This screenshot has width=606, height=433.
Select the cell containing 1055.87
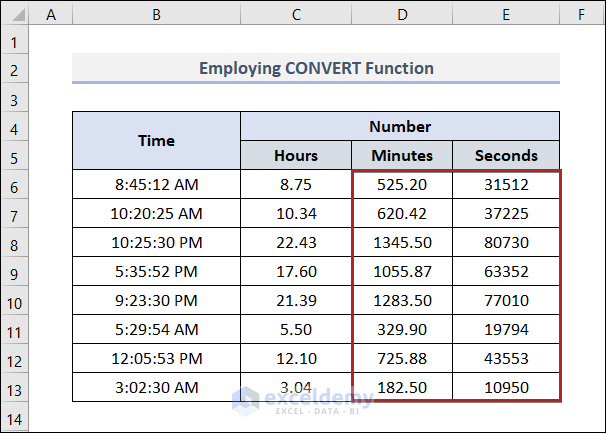click(x=402, y=271)
